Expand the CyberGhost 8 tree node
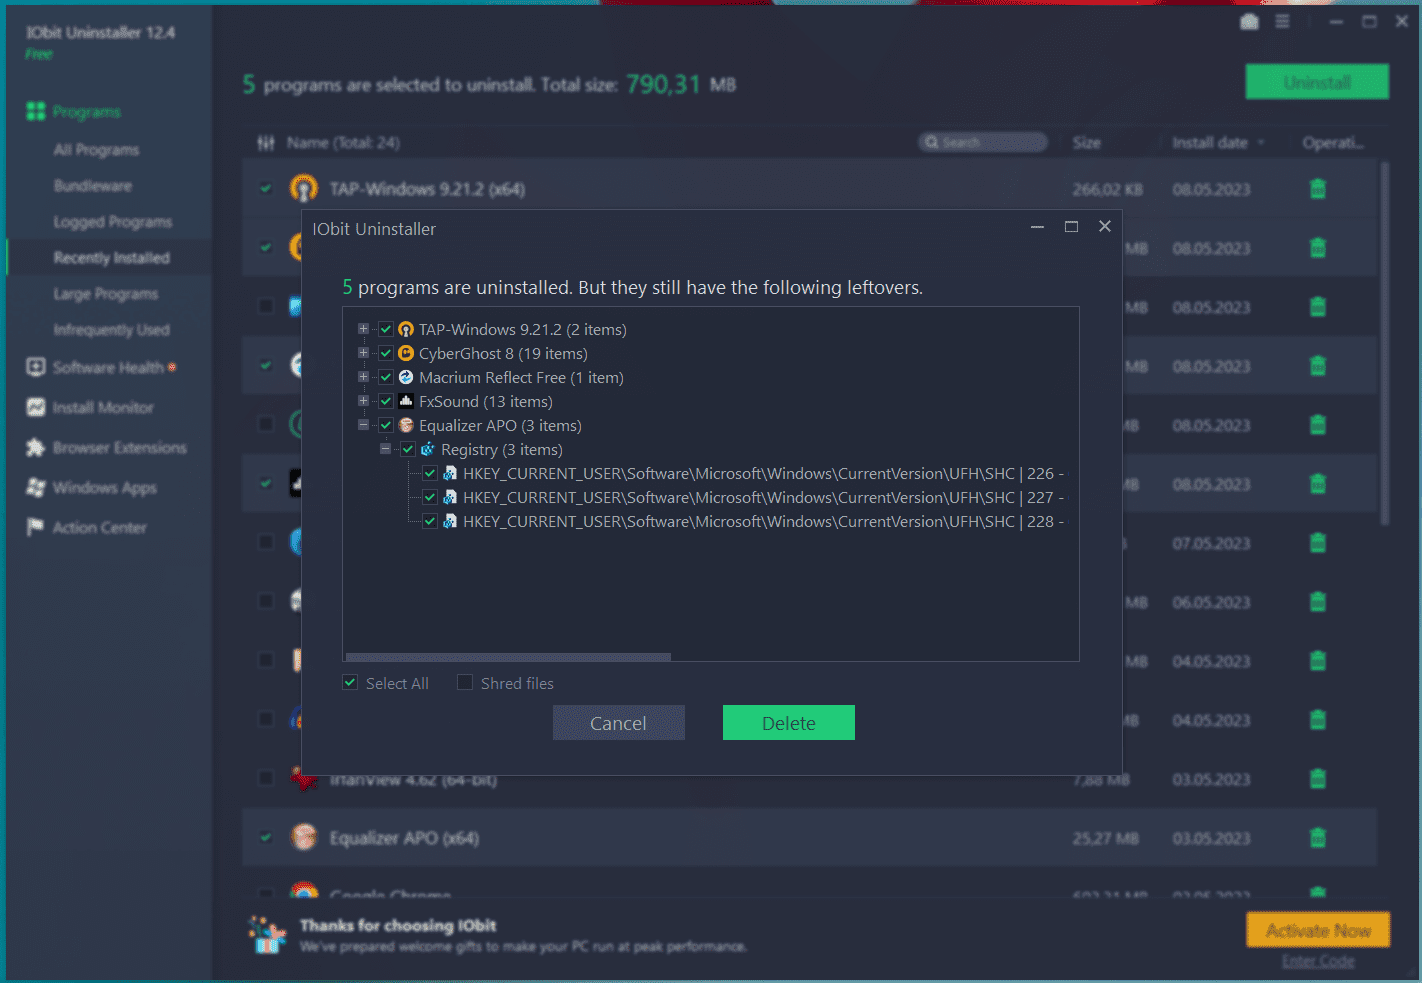 tap(363, 353)
